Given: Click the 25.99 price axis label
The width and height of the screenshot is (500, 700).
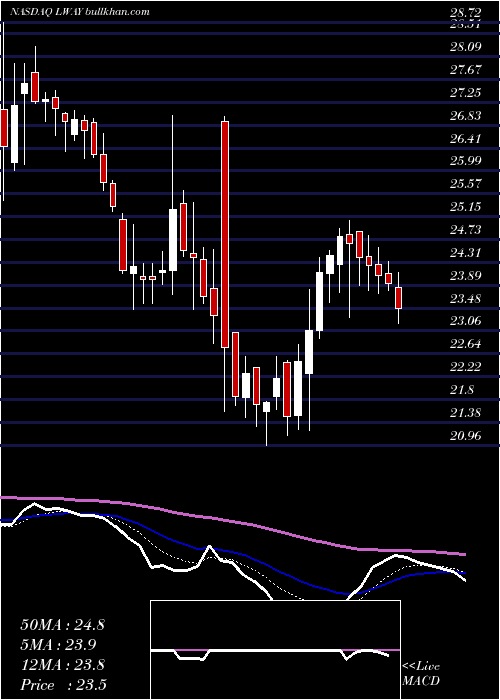Looking at the screenshot, I should (466, 161).
